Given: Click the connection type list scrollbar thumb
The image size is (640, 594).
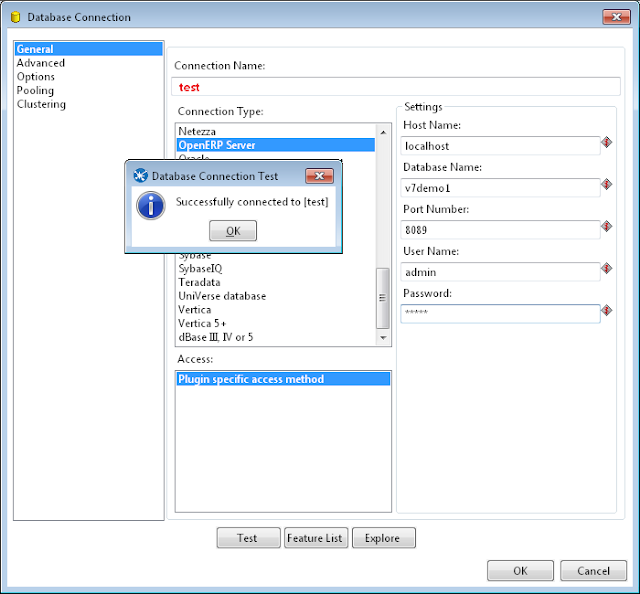Looking at the screenshot, I should click(x=383, y=298).
